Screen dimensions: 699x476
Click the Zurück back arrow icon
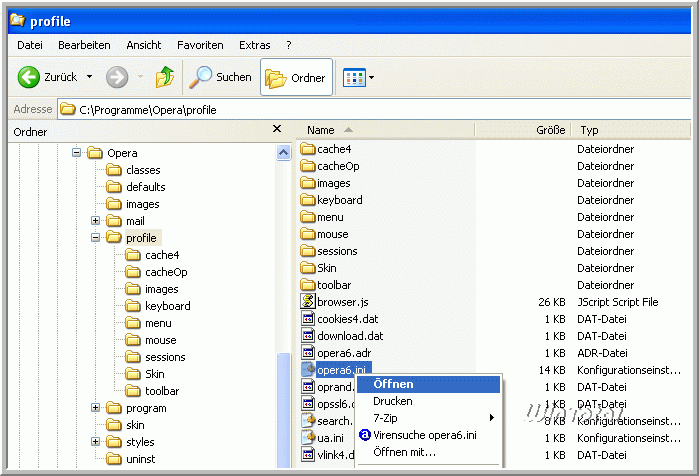[x=28, y=77]
